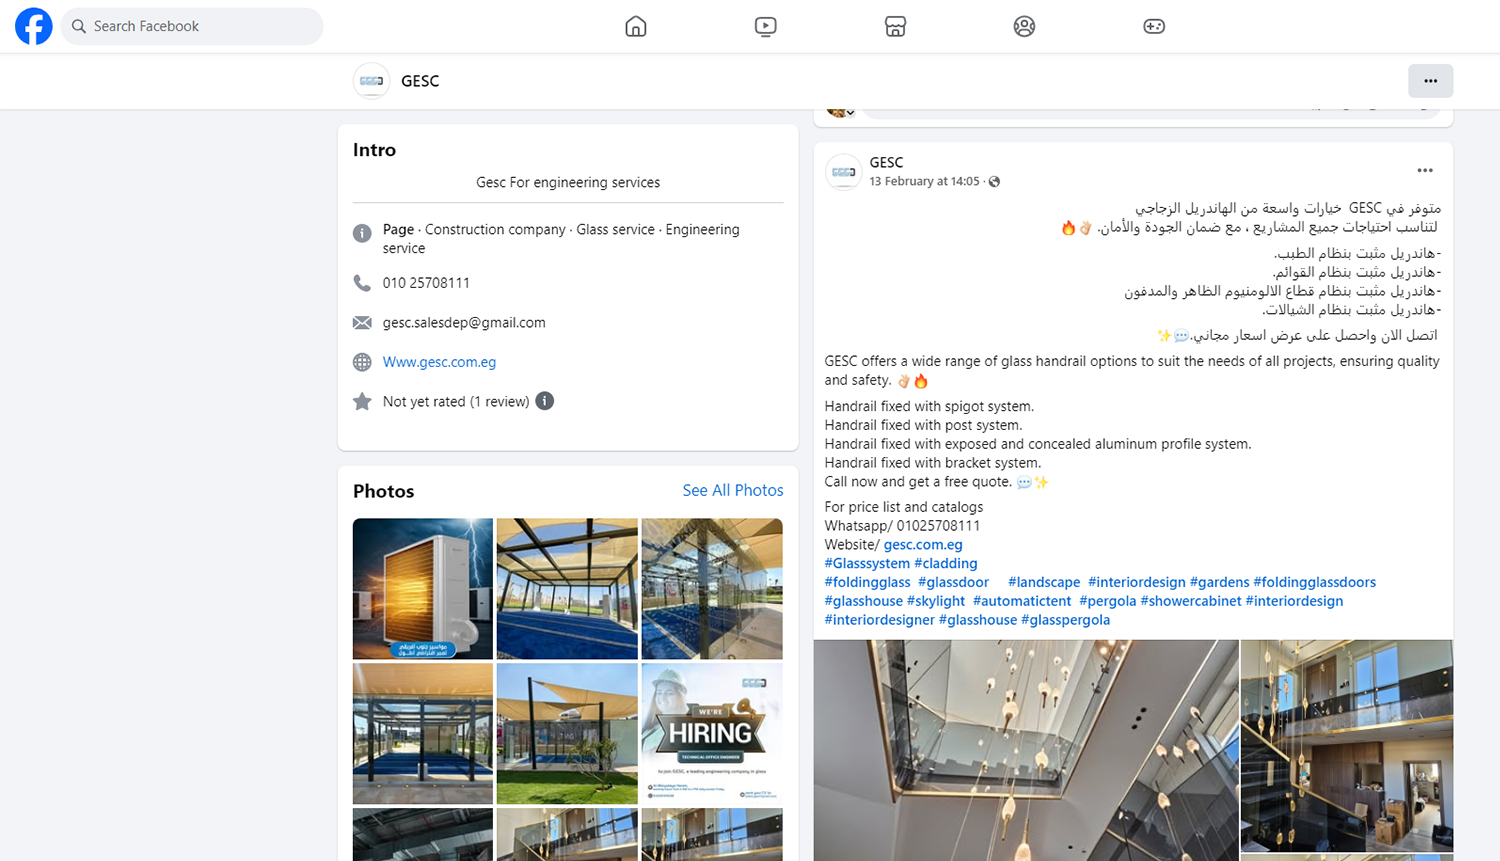The width and height of the screenshot is (1500, 861).
Task: Click the #glasspergola hashtag
Action: pos(1065,620)
